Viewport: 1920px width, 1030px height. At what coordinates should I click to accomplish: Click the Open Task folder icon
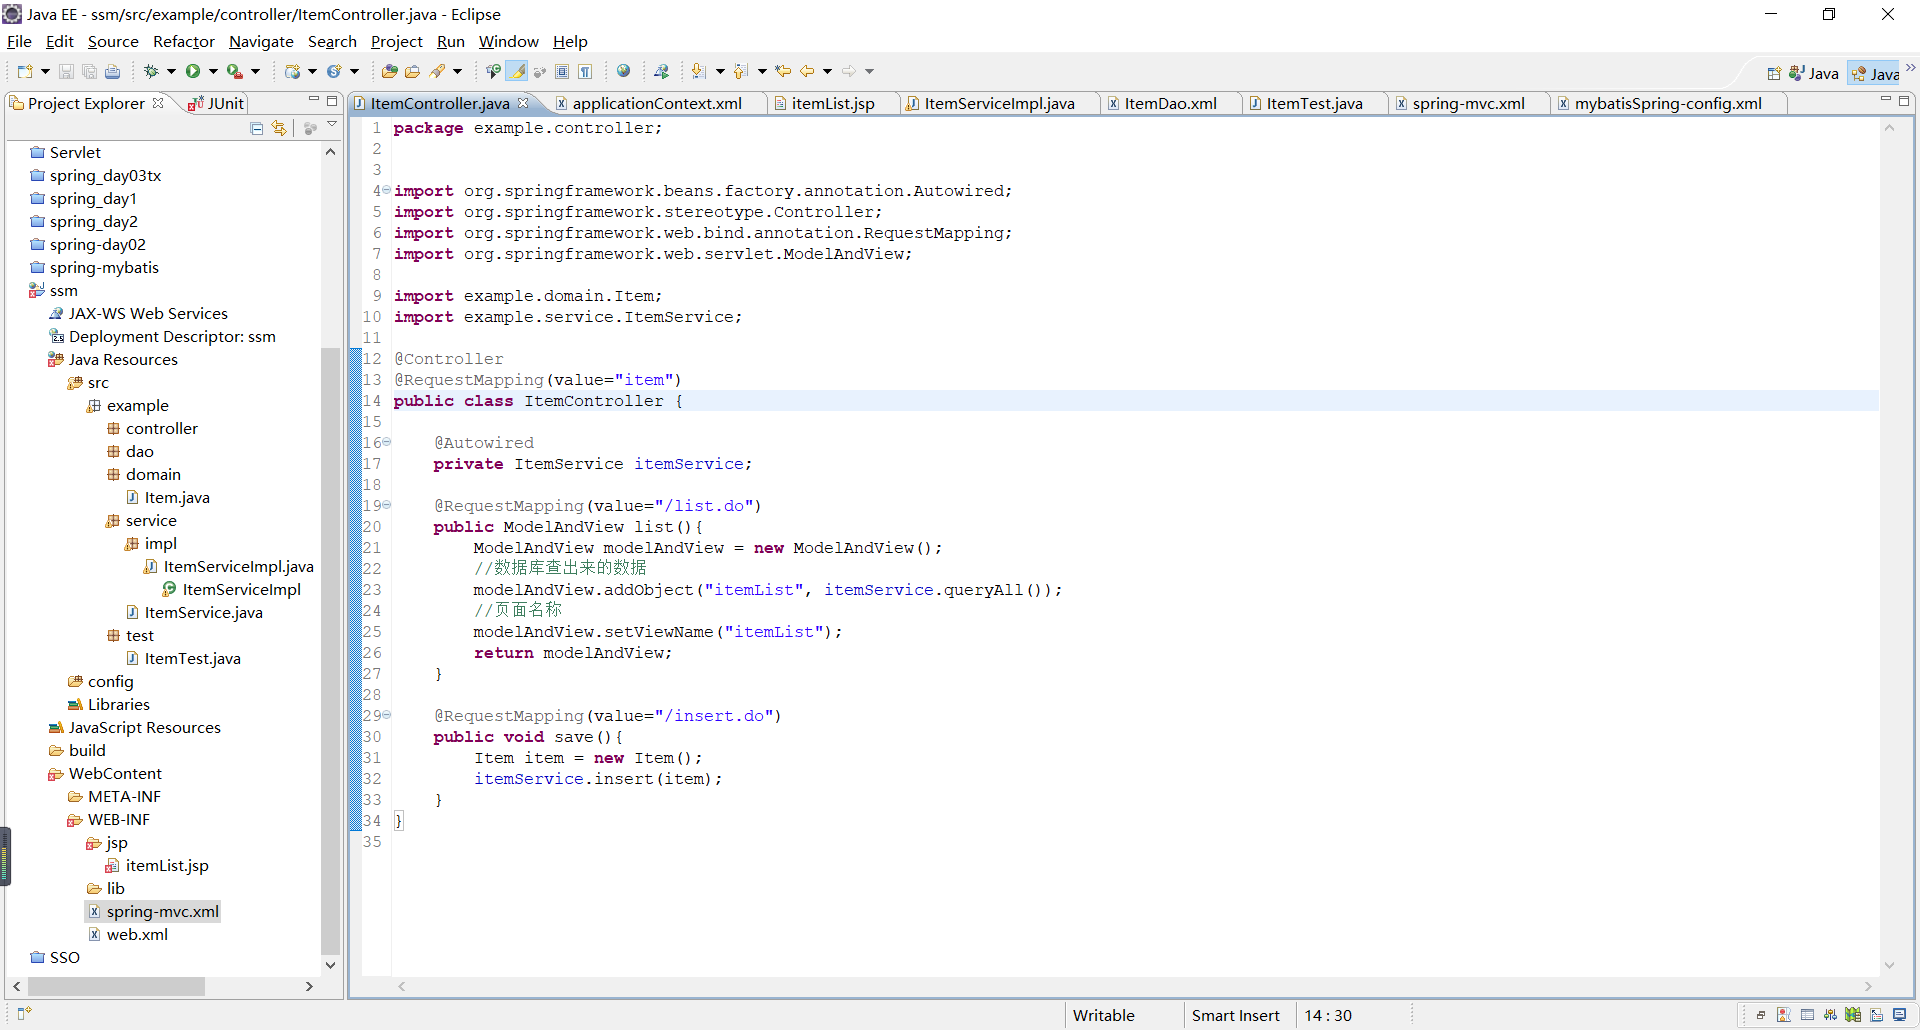[x=412, y=71]
